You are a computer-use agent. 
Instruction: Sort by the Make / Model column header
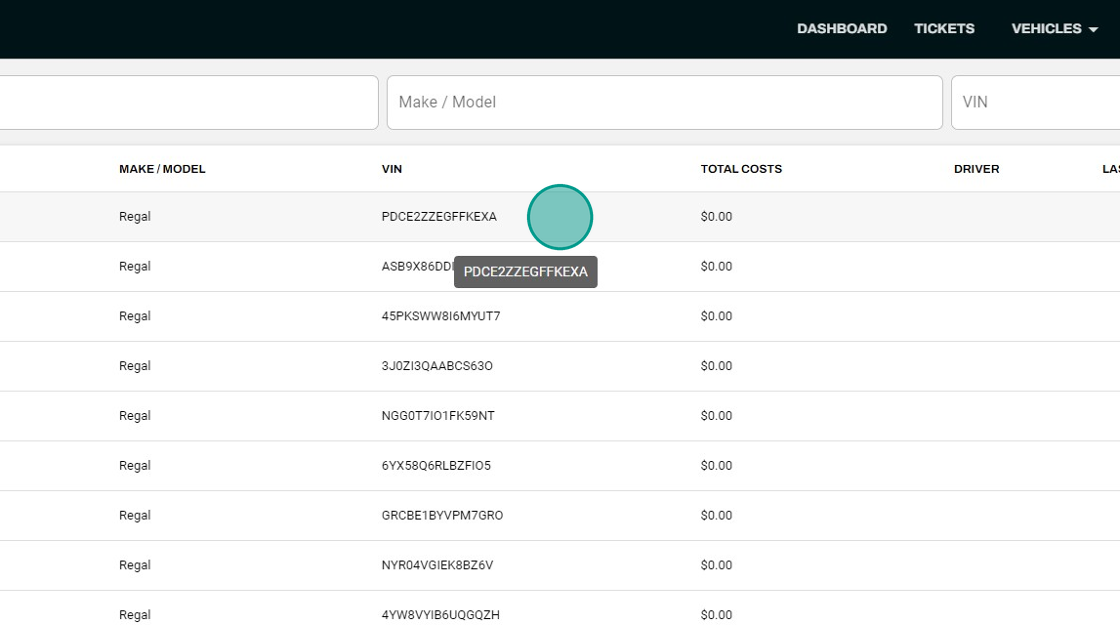162,169
